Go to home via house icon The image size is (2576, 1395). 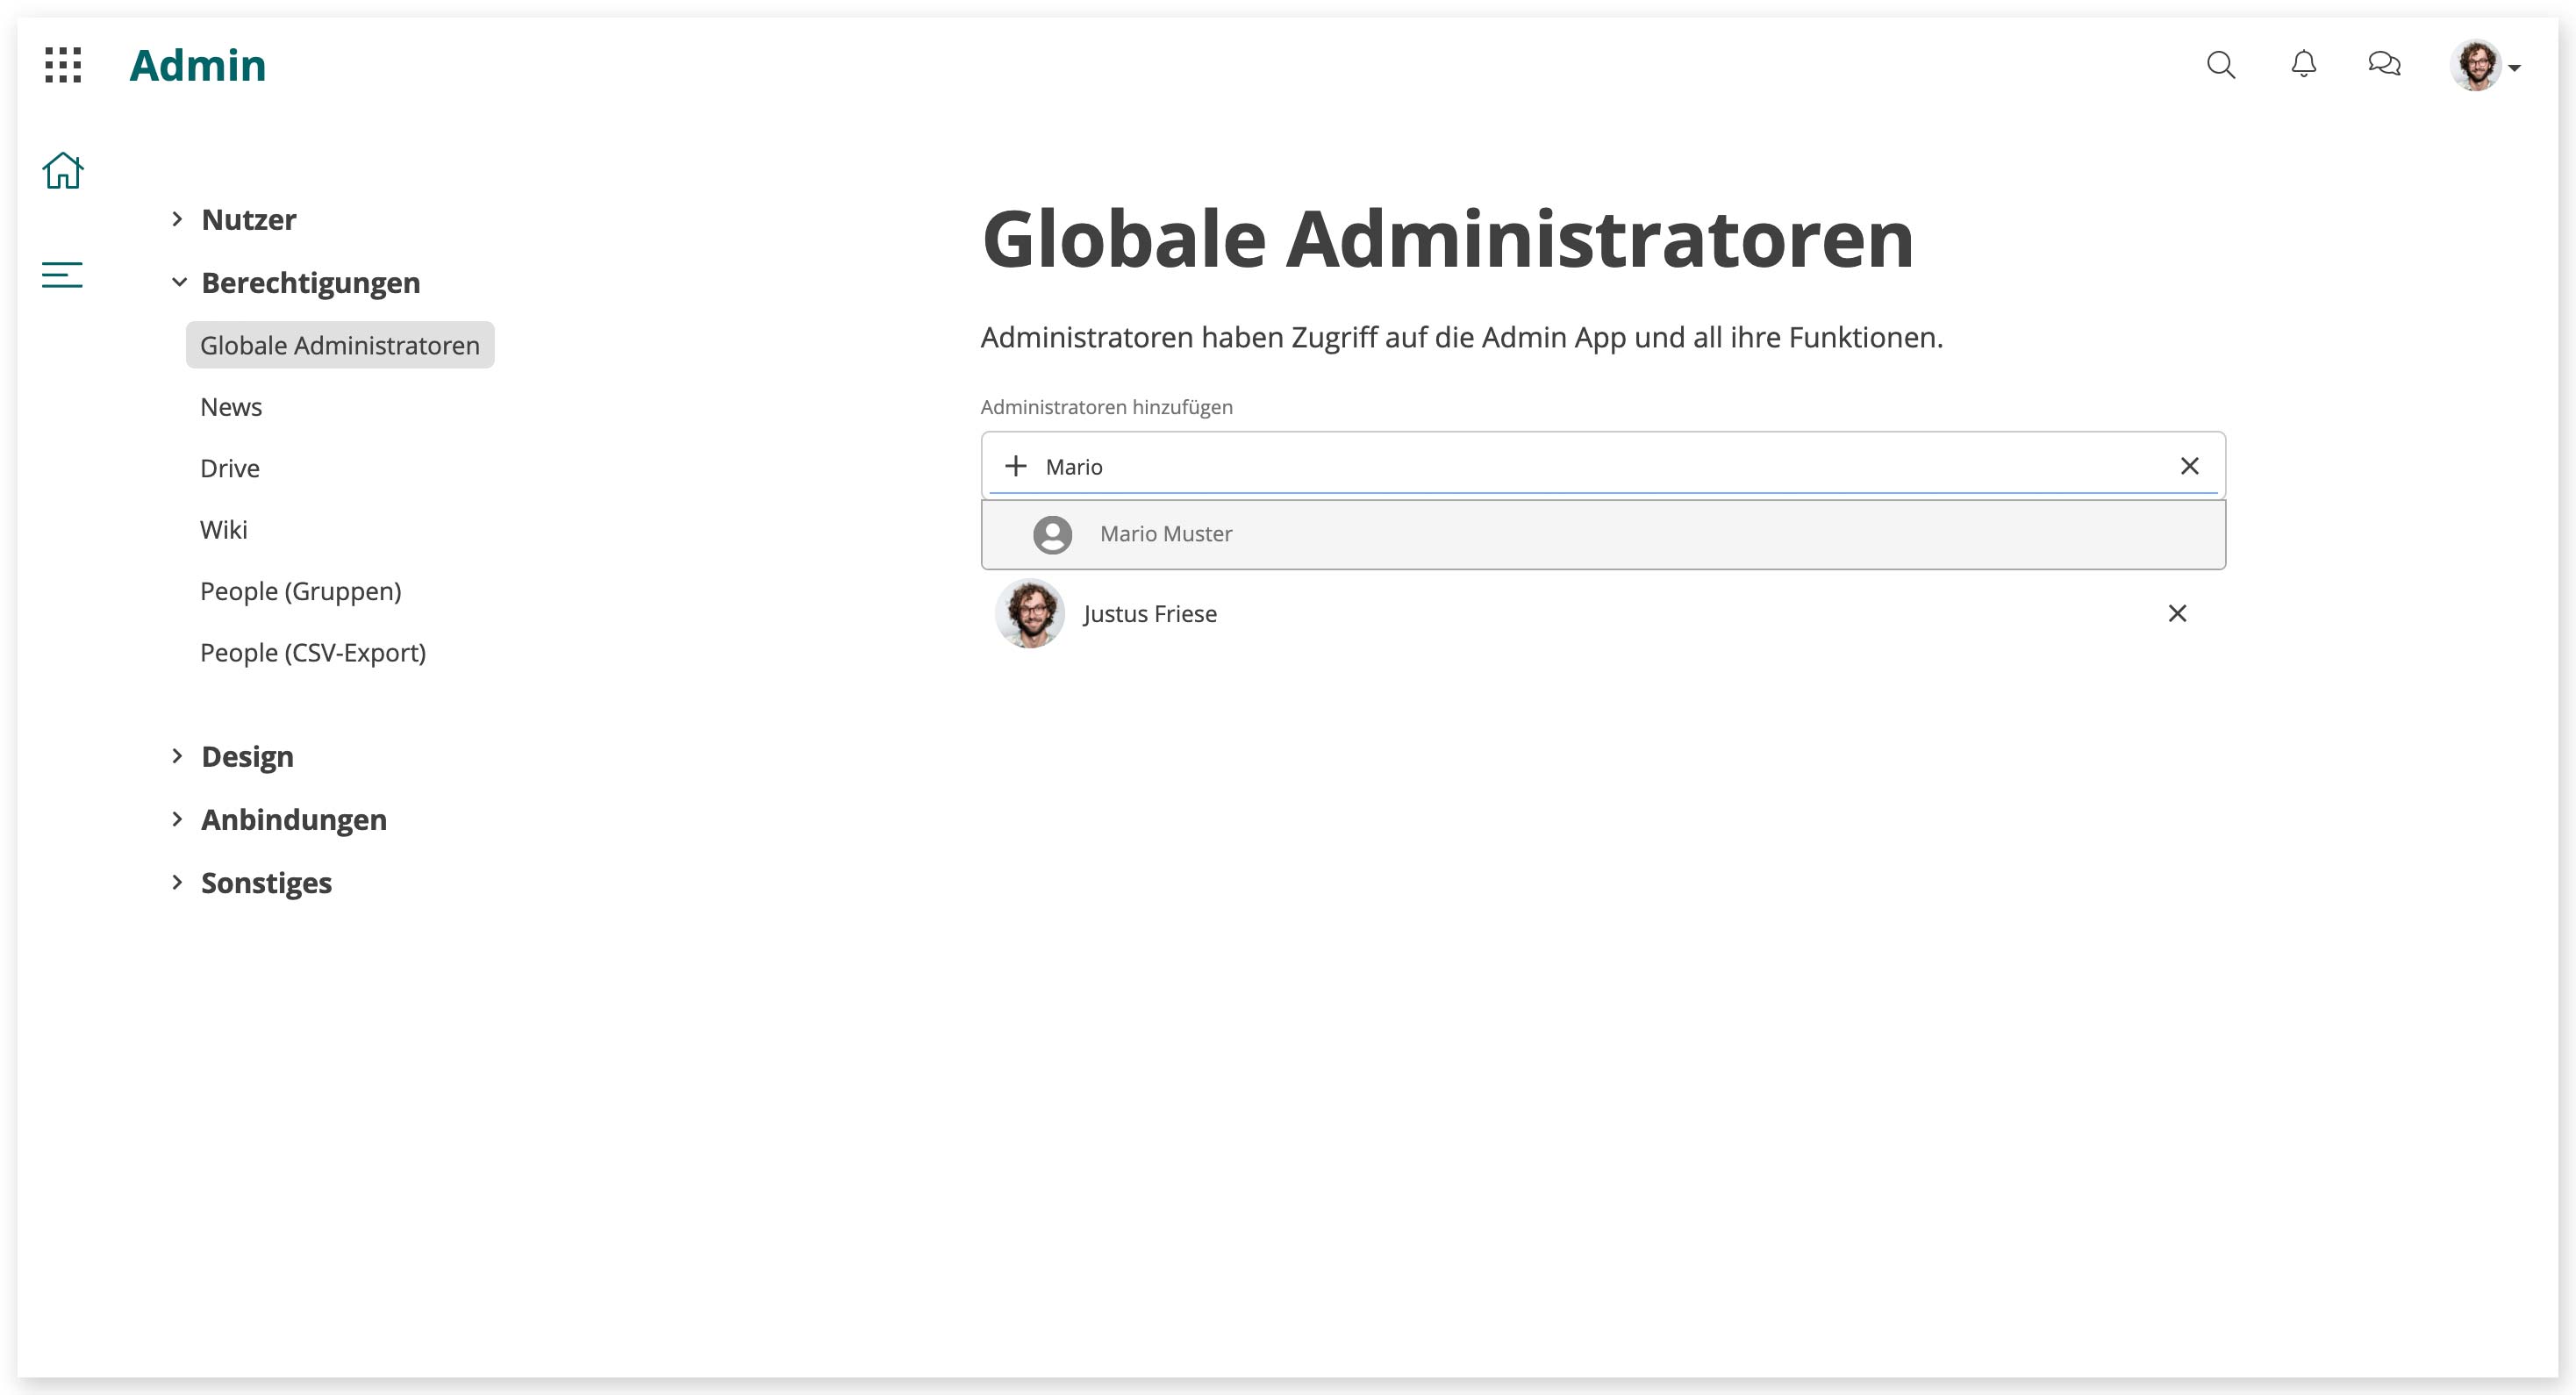62,170
